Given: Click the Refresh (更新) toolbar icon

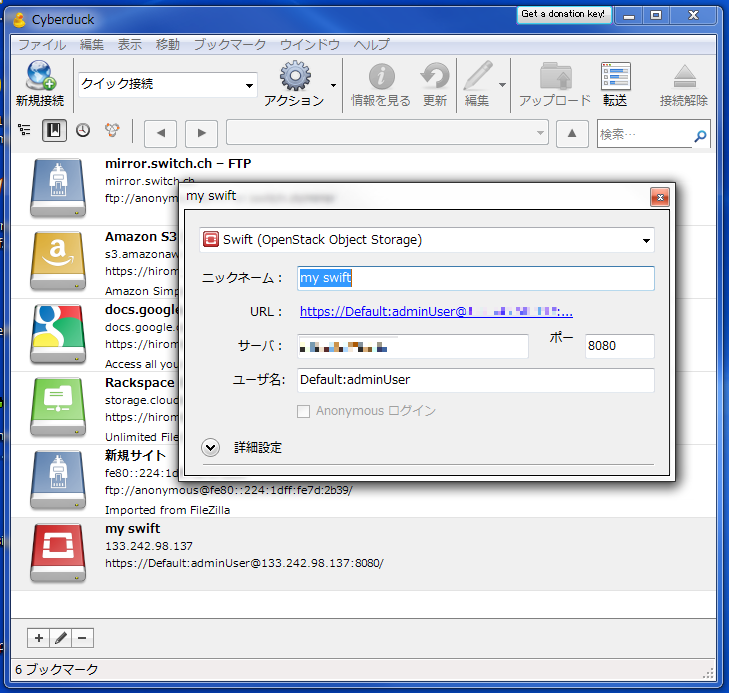Looking at the screenshot, I should (435, 77).
